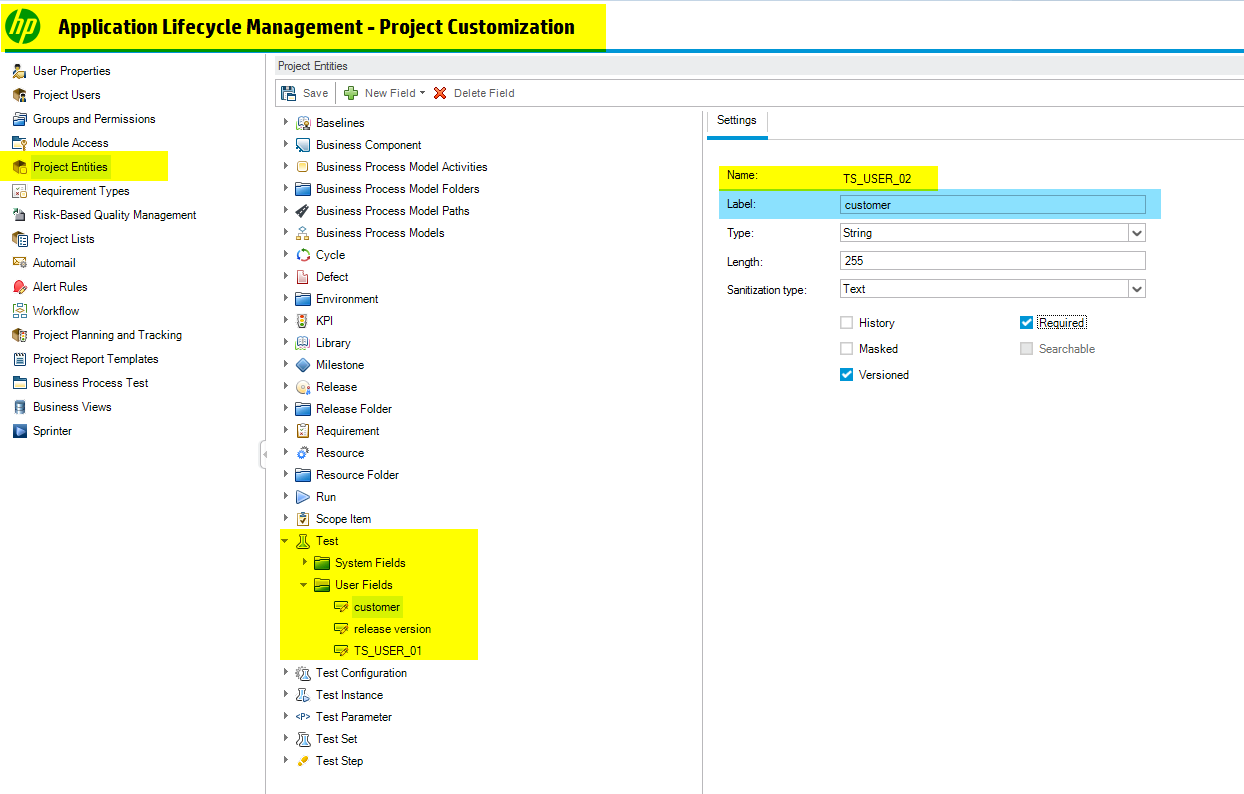Enable the History checkbox

point(845,322)
